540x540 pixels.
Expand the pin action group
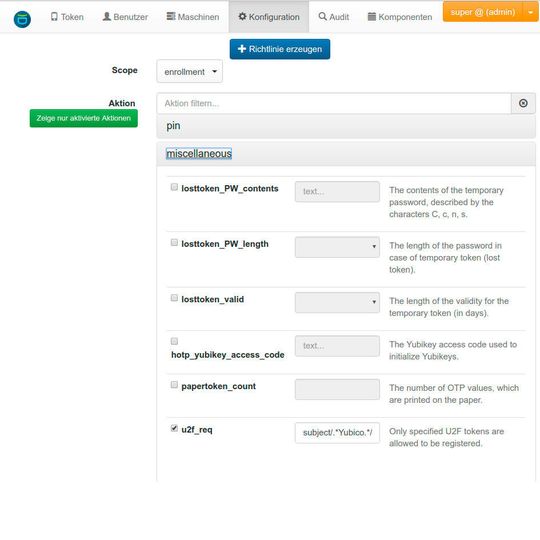(x=346, y=126)
